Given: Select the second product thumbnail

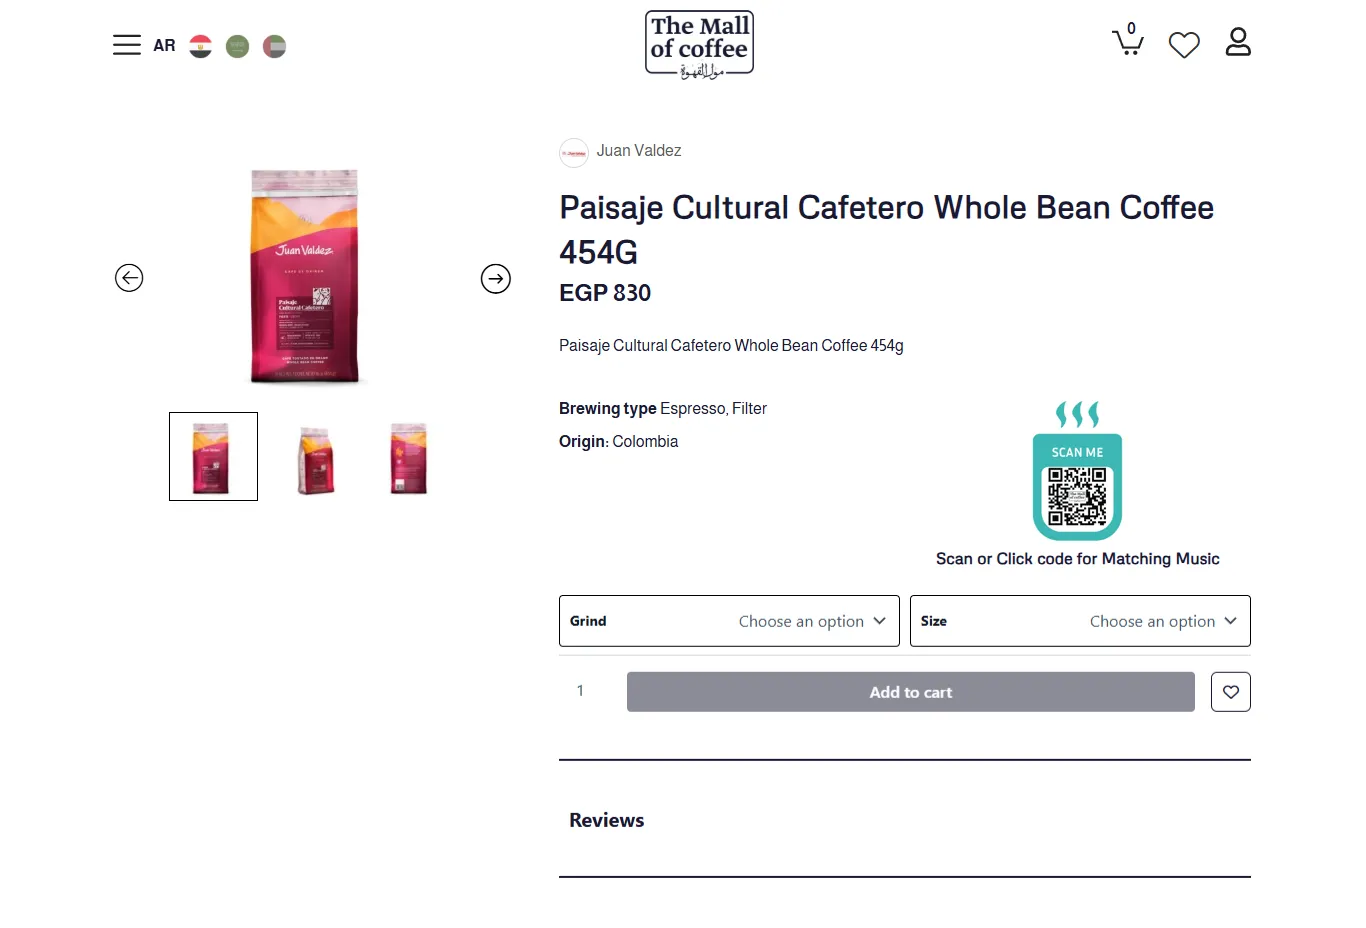Looking at the screenshot, I should pos(316,459).
